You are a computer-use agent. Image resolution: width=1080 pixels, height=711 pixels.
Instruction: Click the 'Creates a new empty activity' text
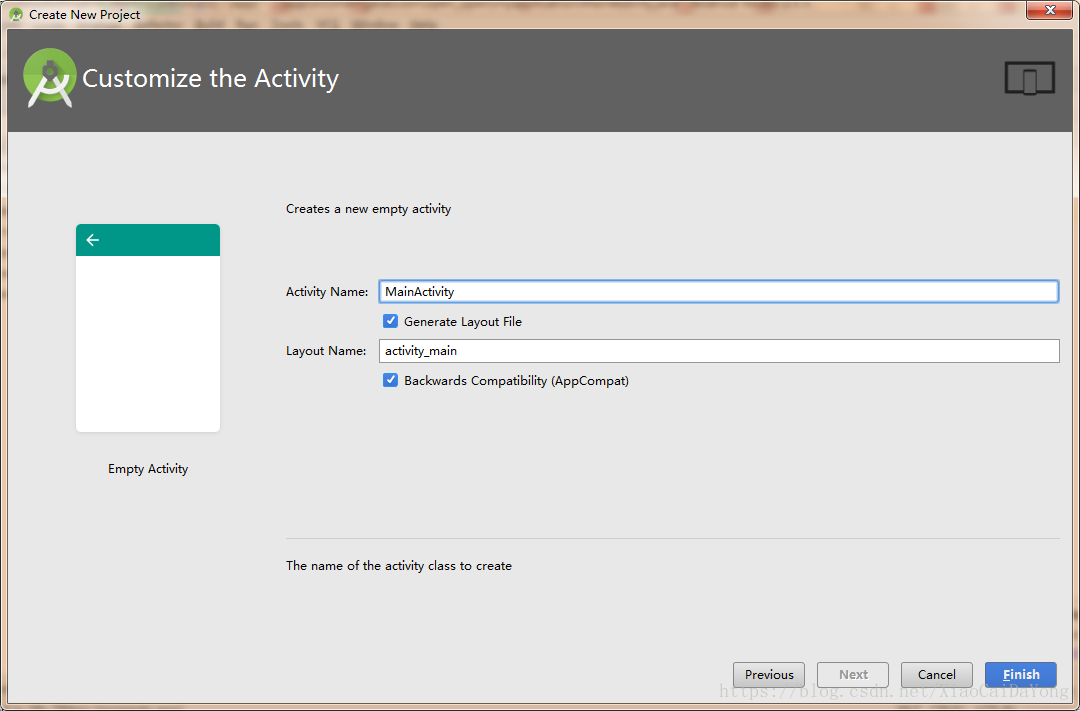tap(368, 209)
